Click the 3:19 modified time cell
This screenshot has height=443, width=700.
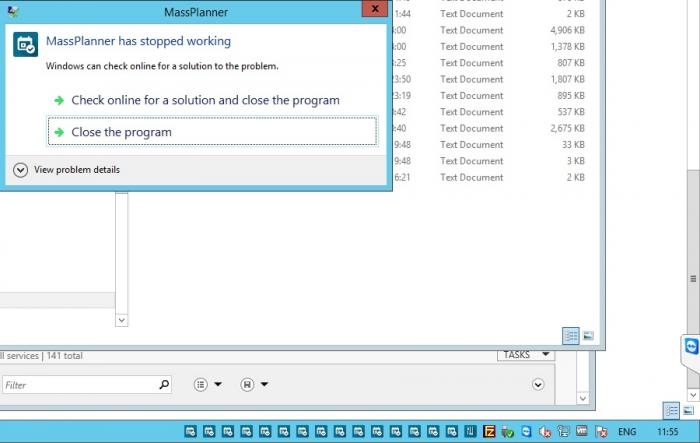click(x=402, y=96)
